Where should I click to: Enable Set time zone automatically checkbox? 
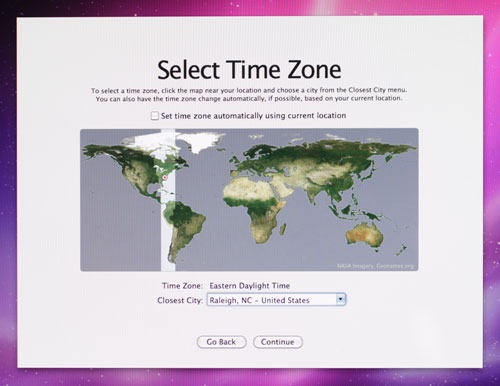pyautogui.click(x=155, y=116)
